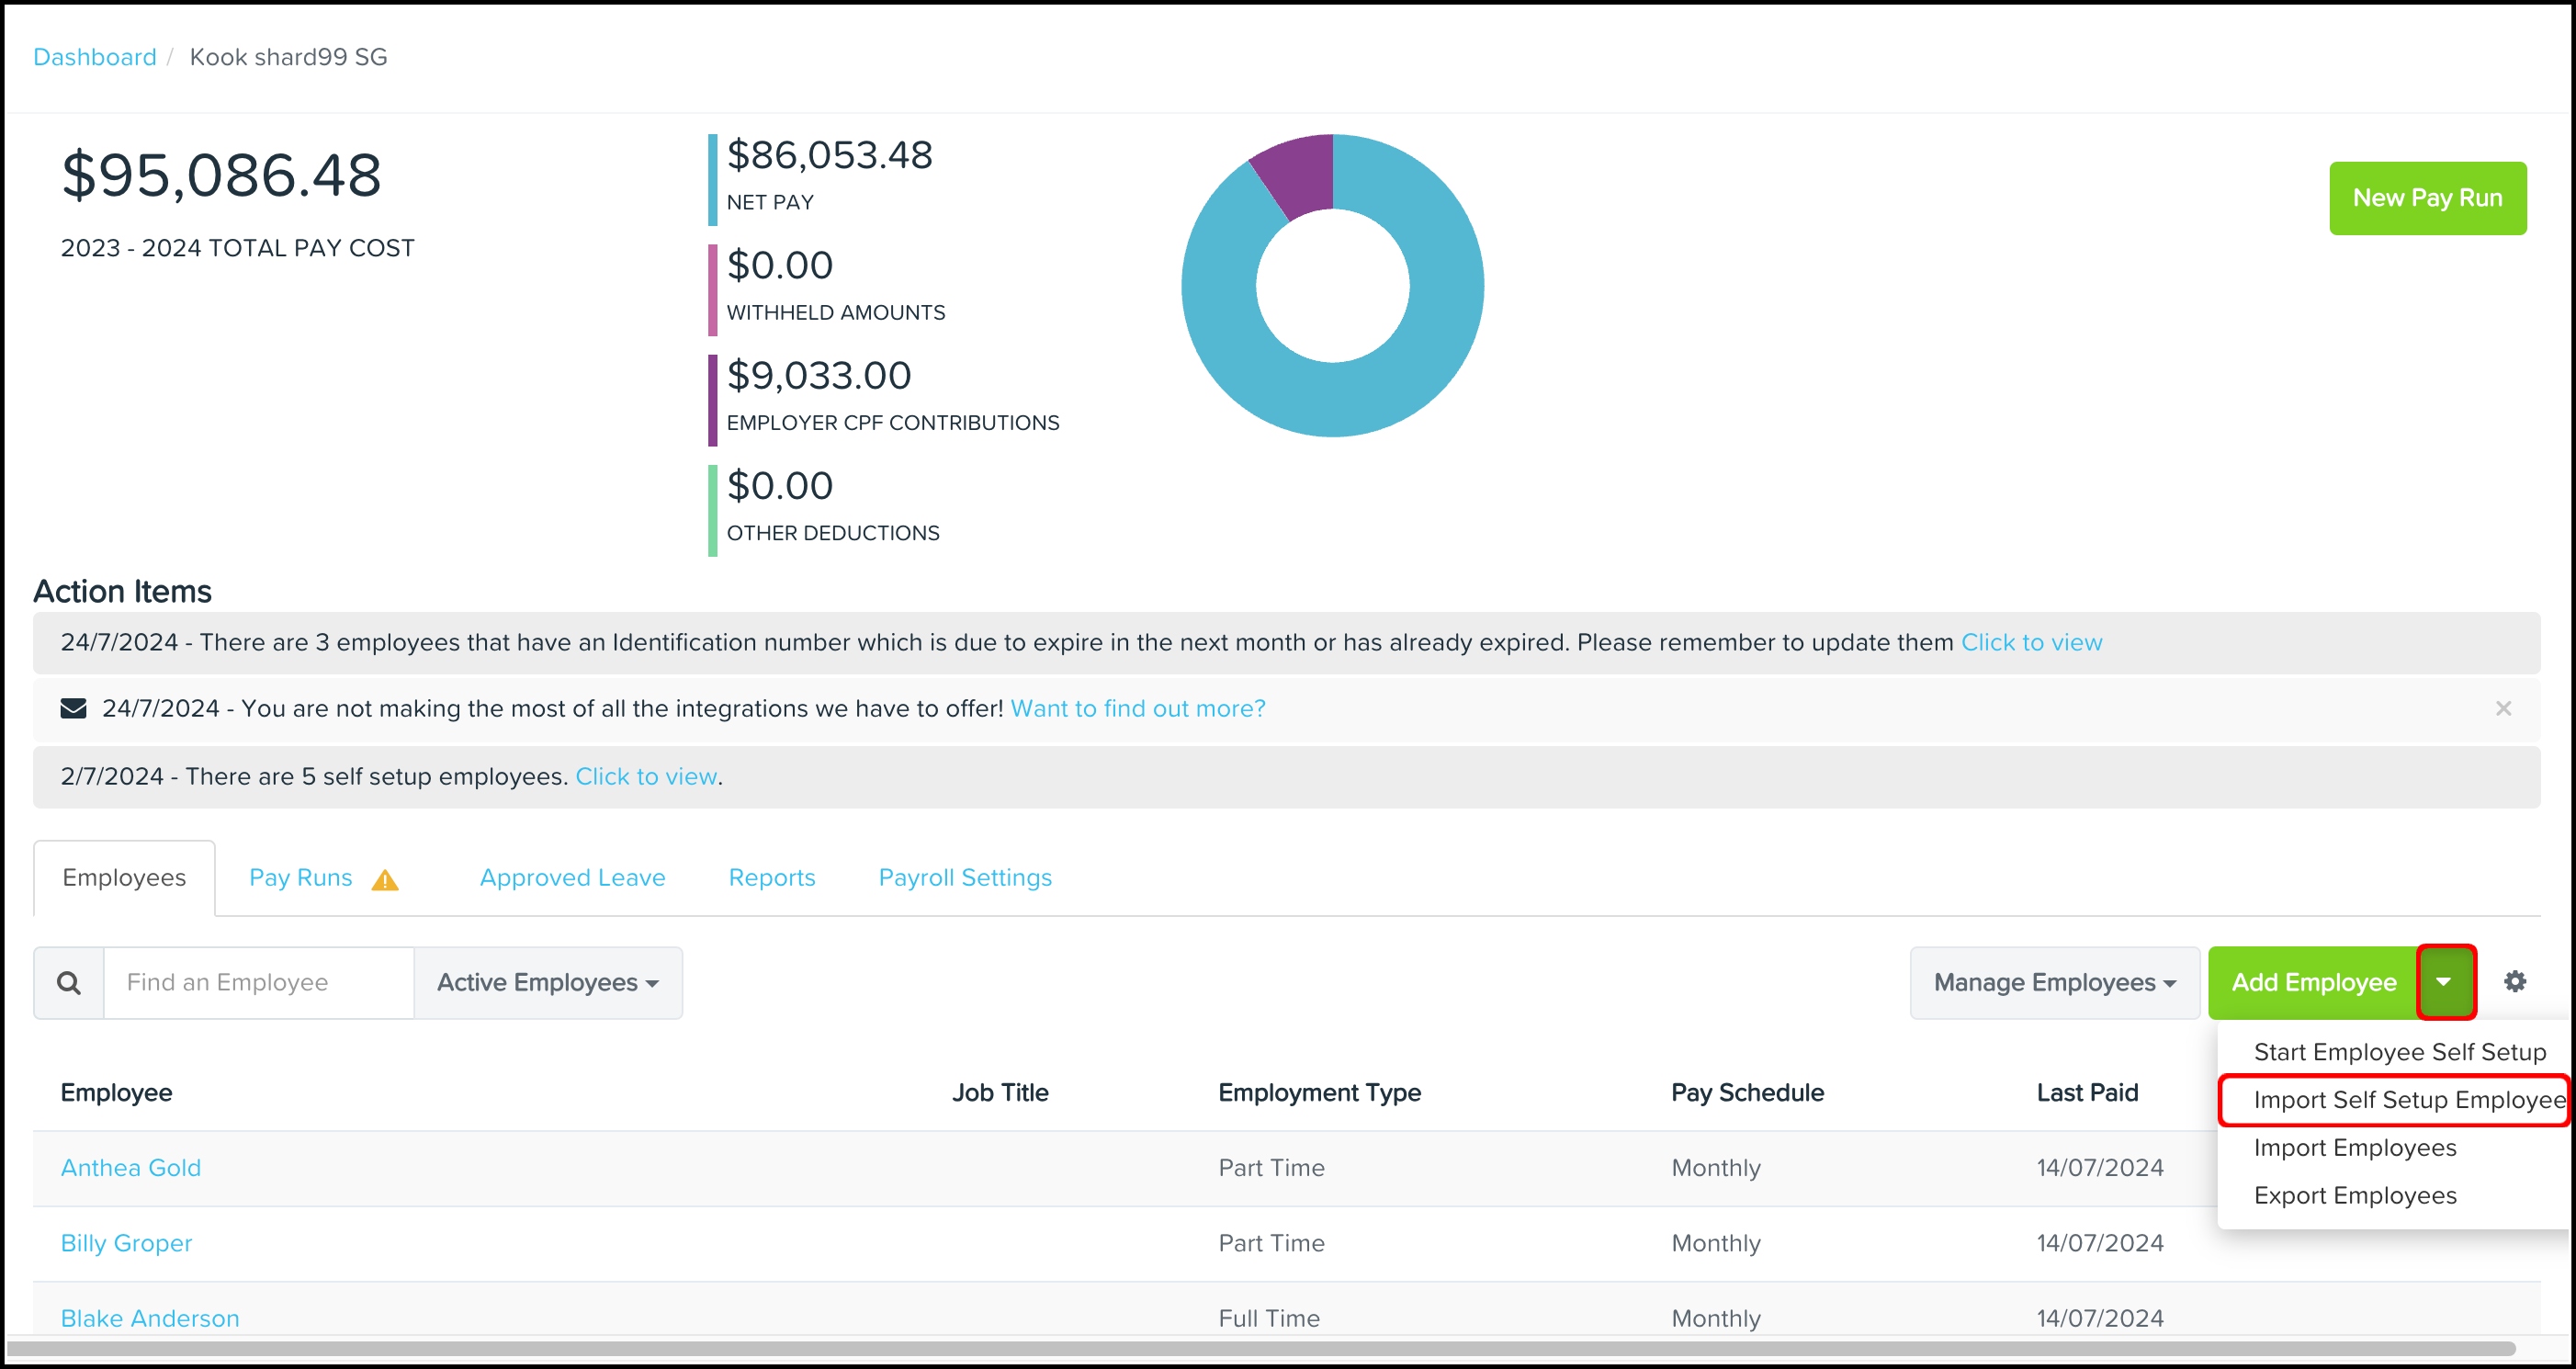Screen dimensions: 2576x1369
Task: Expand the Manage Employees dropdown
Action: point(2053,982)
